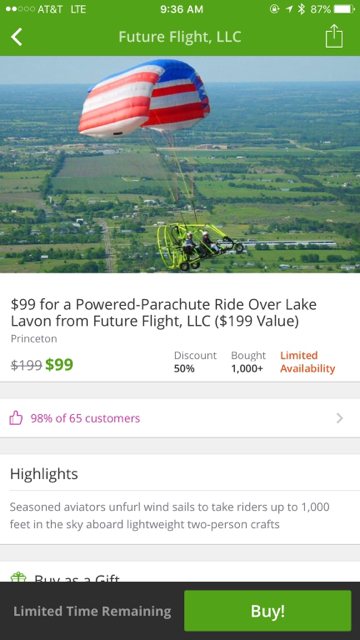Tap the Future Flight, LLC title

180,37
